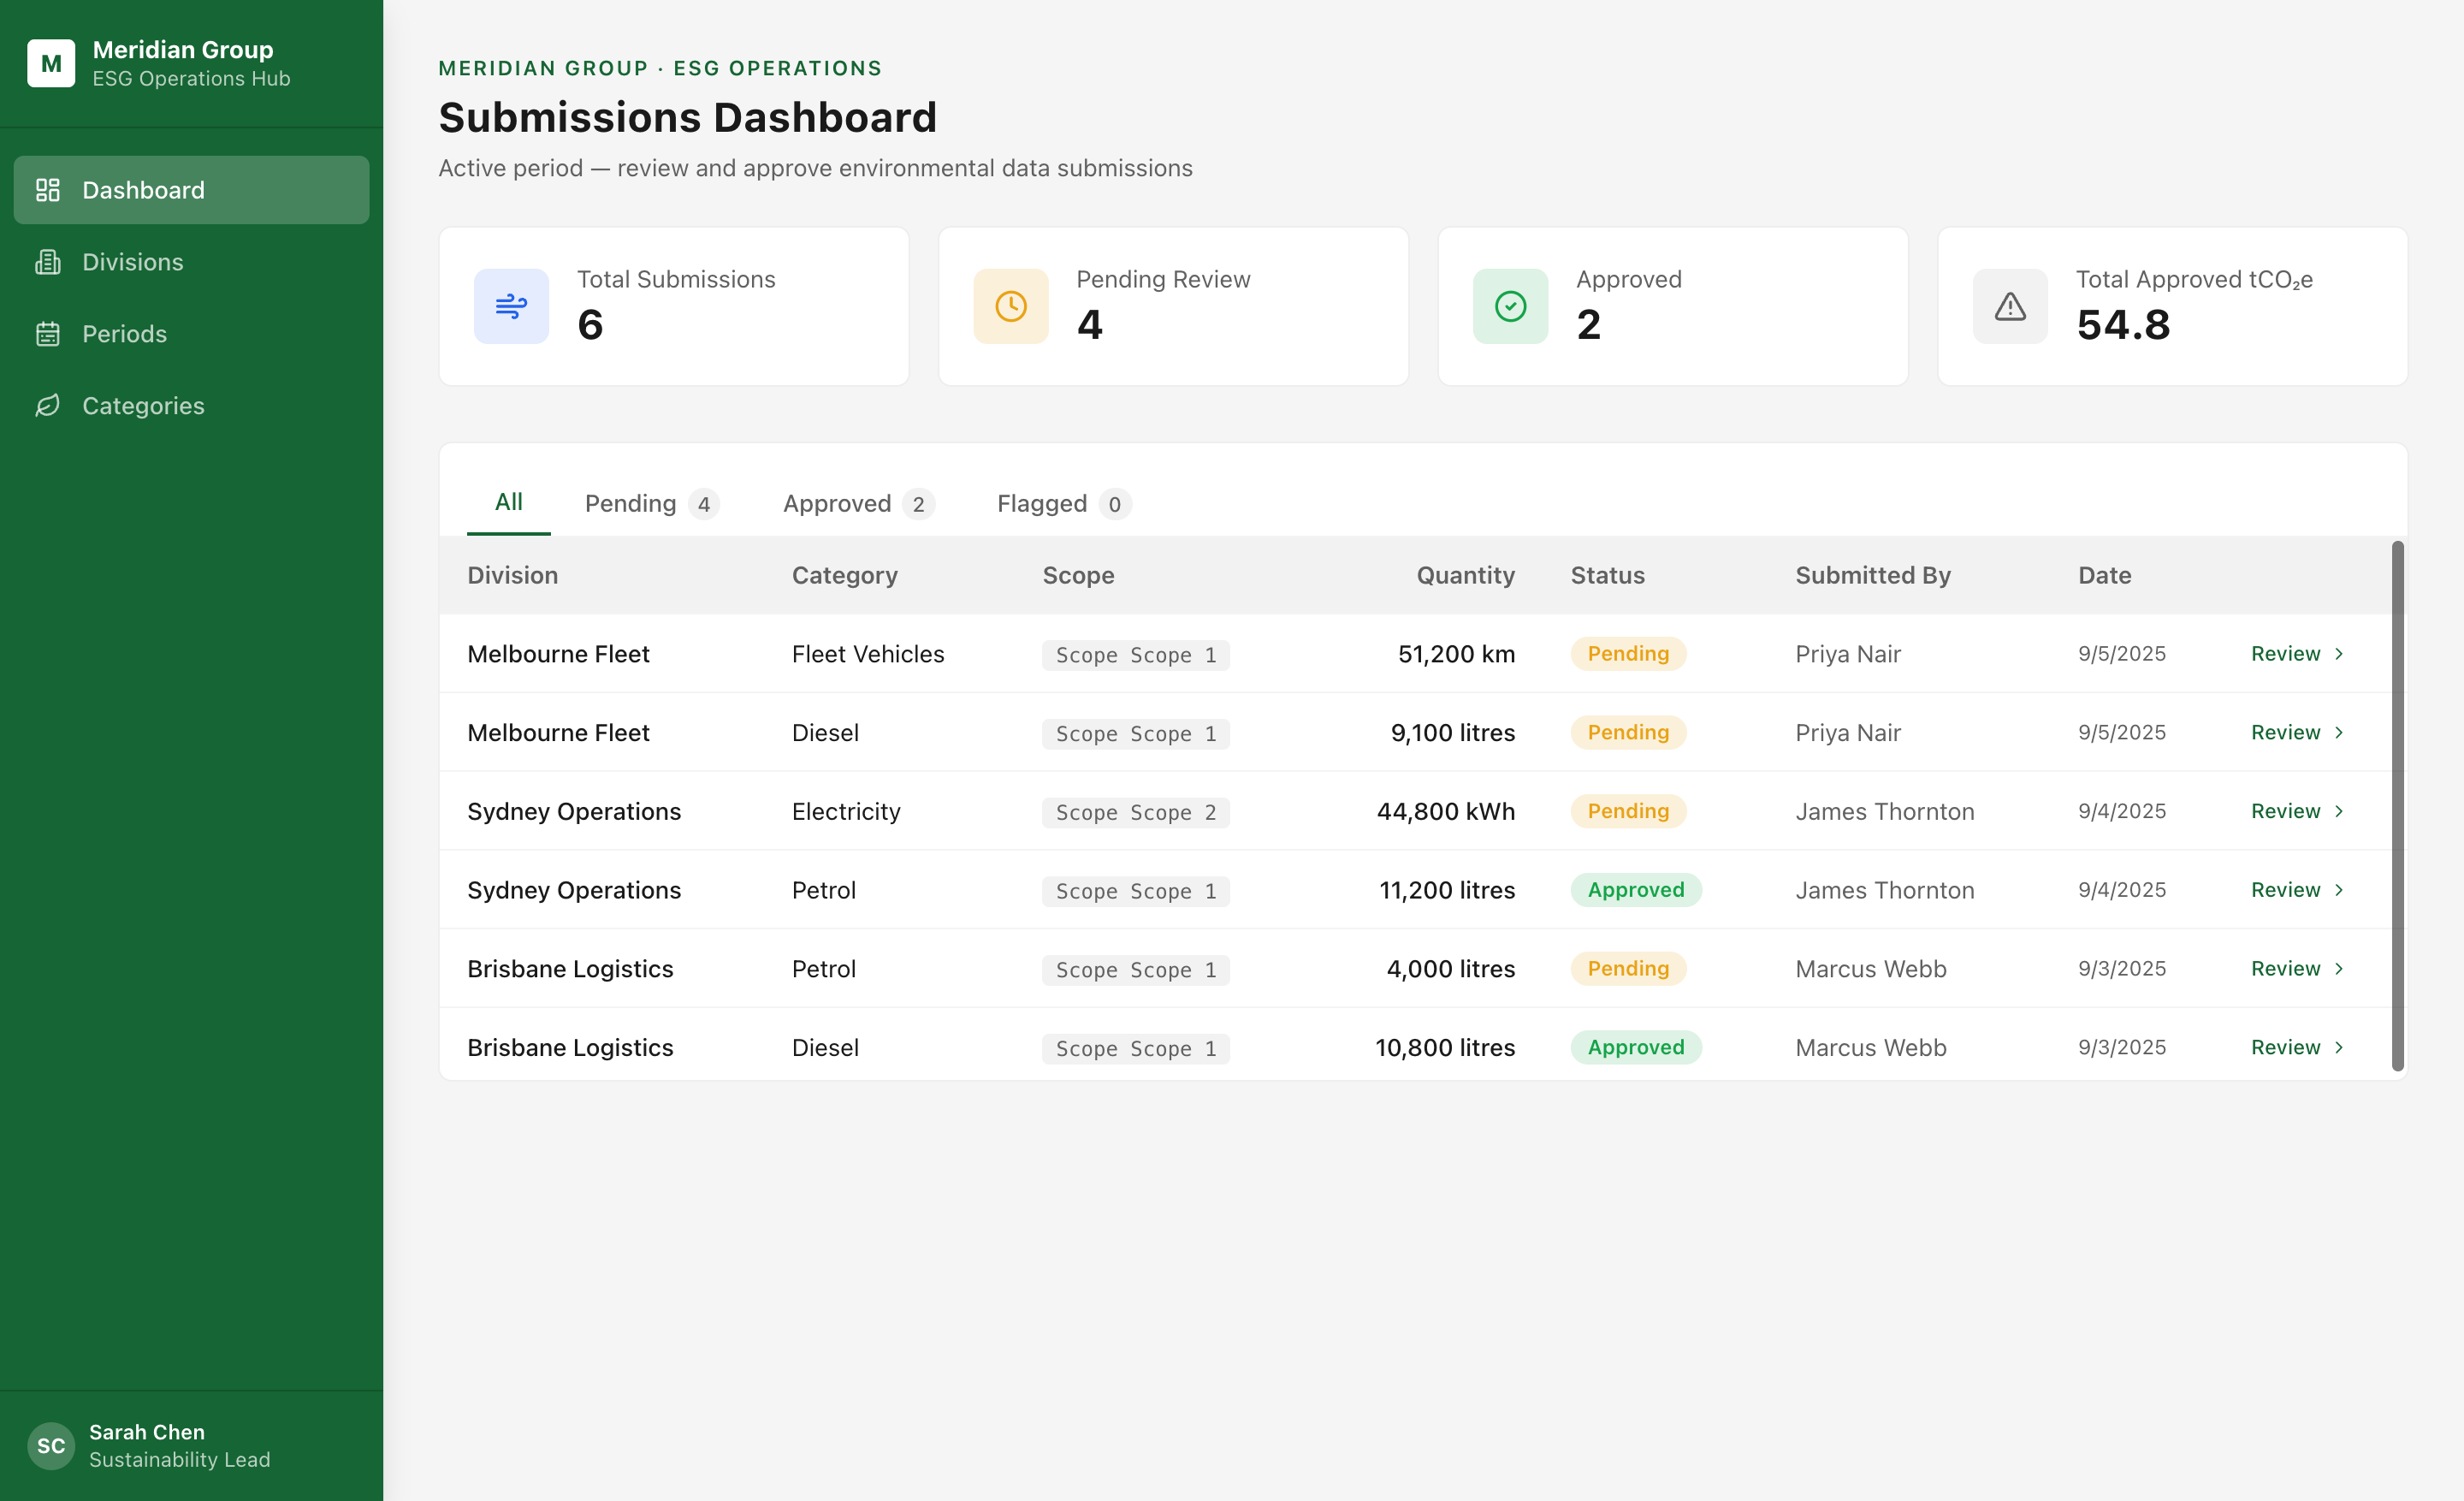Click the Scope column header
This screenshot has width=2464, height=1501.
coord(1078,575)
